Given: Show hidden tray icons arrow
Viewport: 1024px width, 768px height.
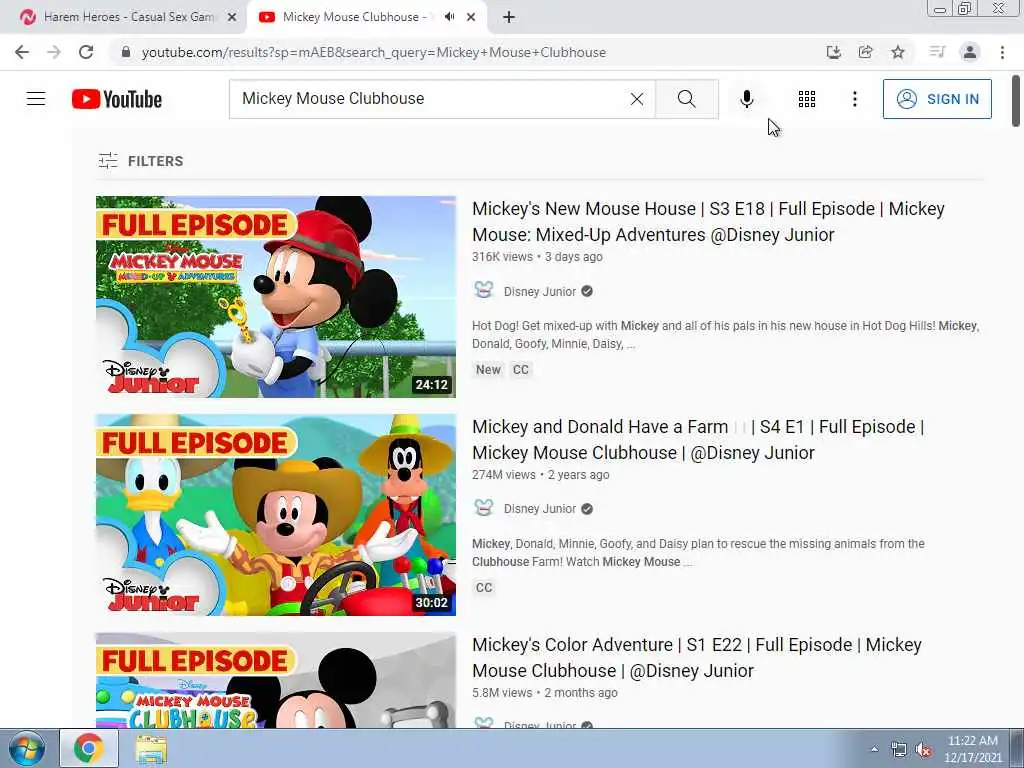Looking at the screenshot, I should [874, 749].
